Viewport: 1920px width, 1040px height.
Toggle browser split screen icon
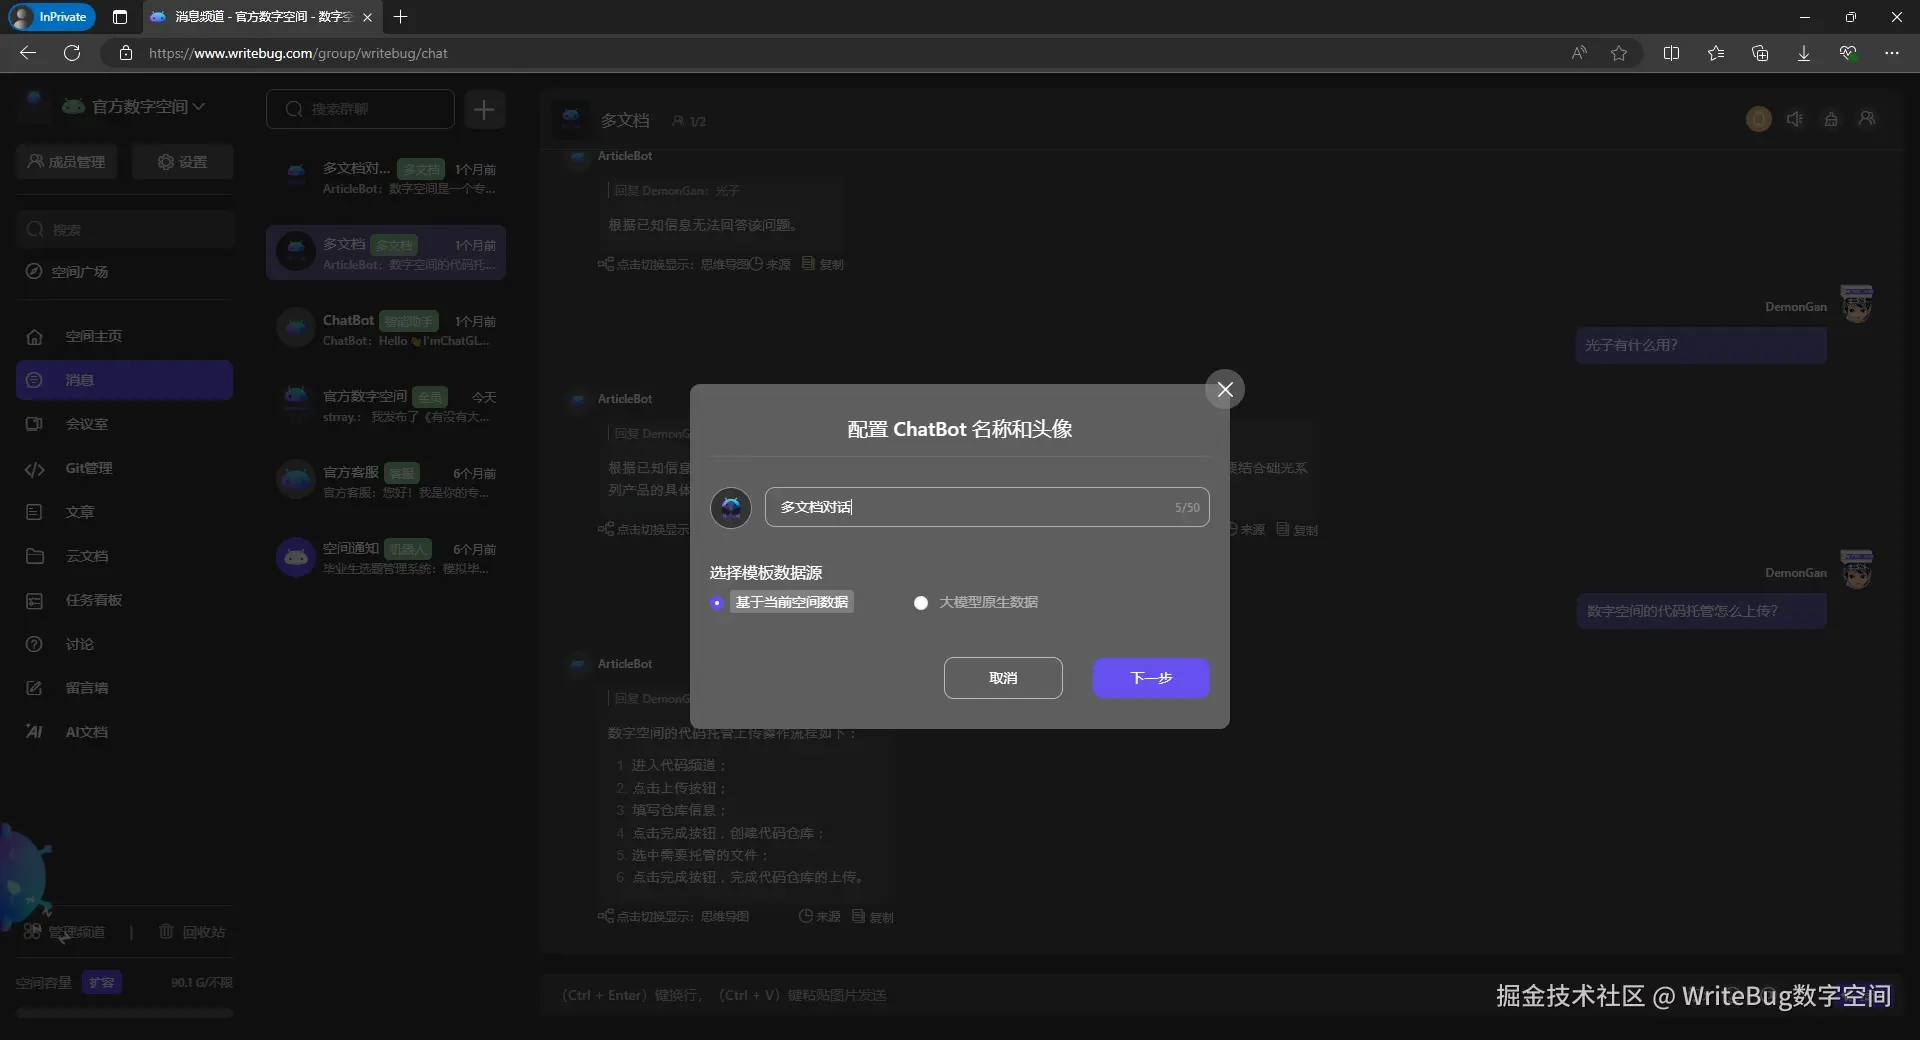(1671, 53)
